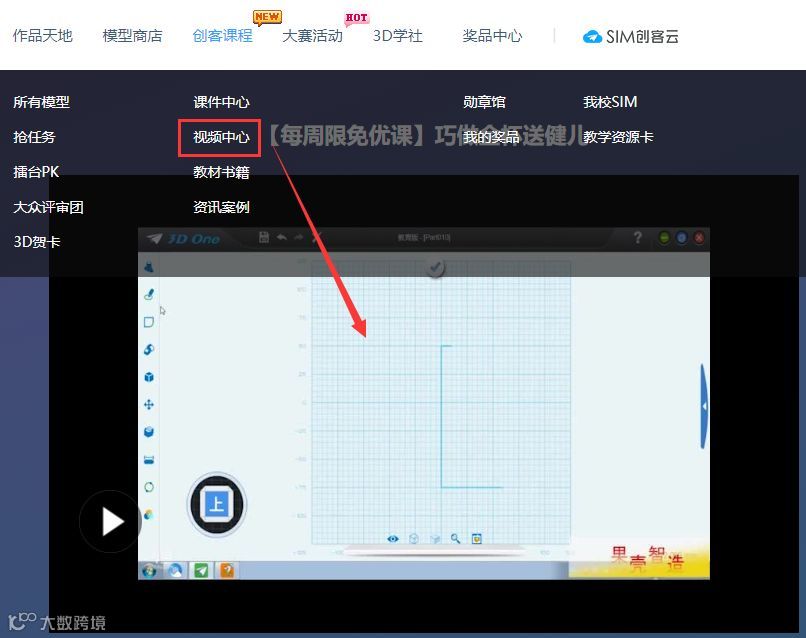This screenshot has height=638, width=806.
Task: Play the video with round play button
Action: (x=111, y=521)
